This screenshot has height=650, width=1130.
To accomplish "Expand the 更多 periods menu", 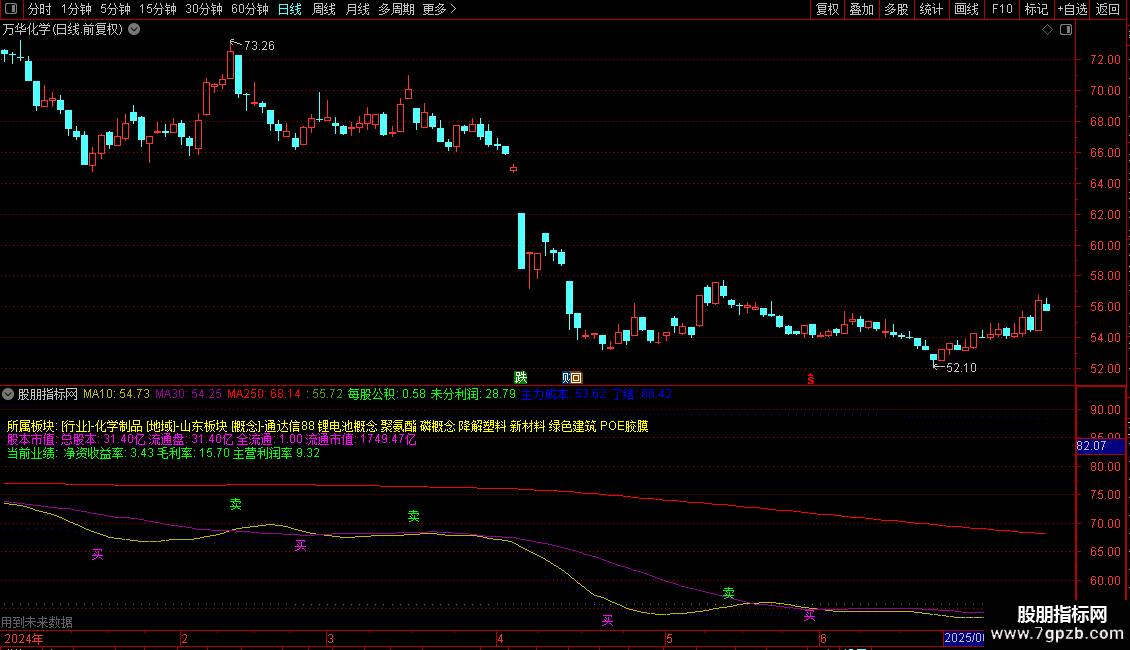I will point(439,9).
